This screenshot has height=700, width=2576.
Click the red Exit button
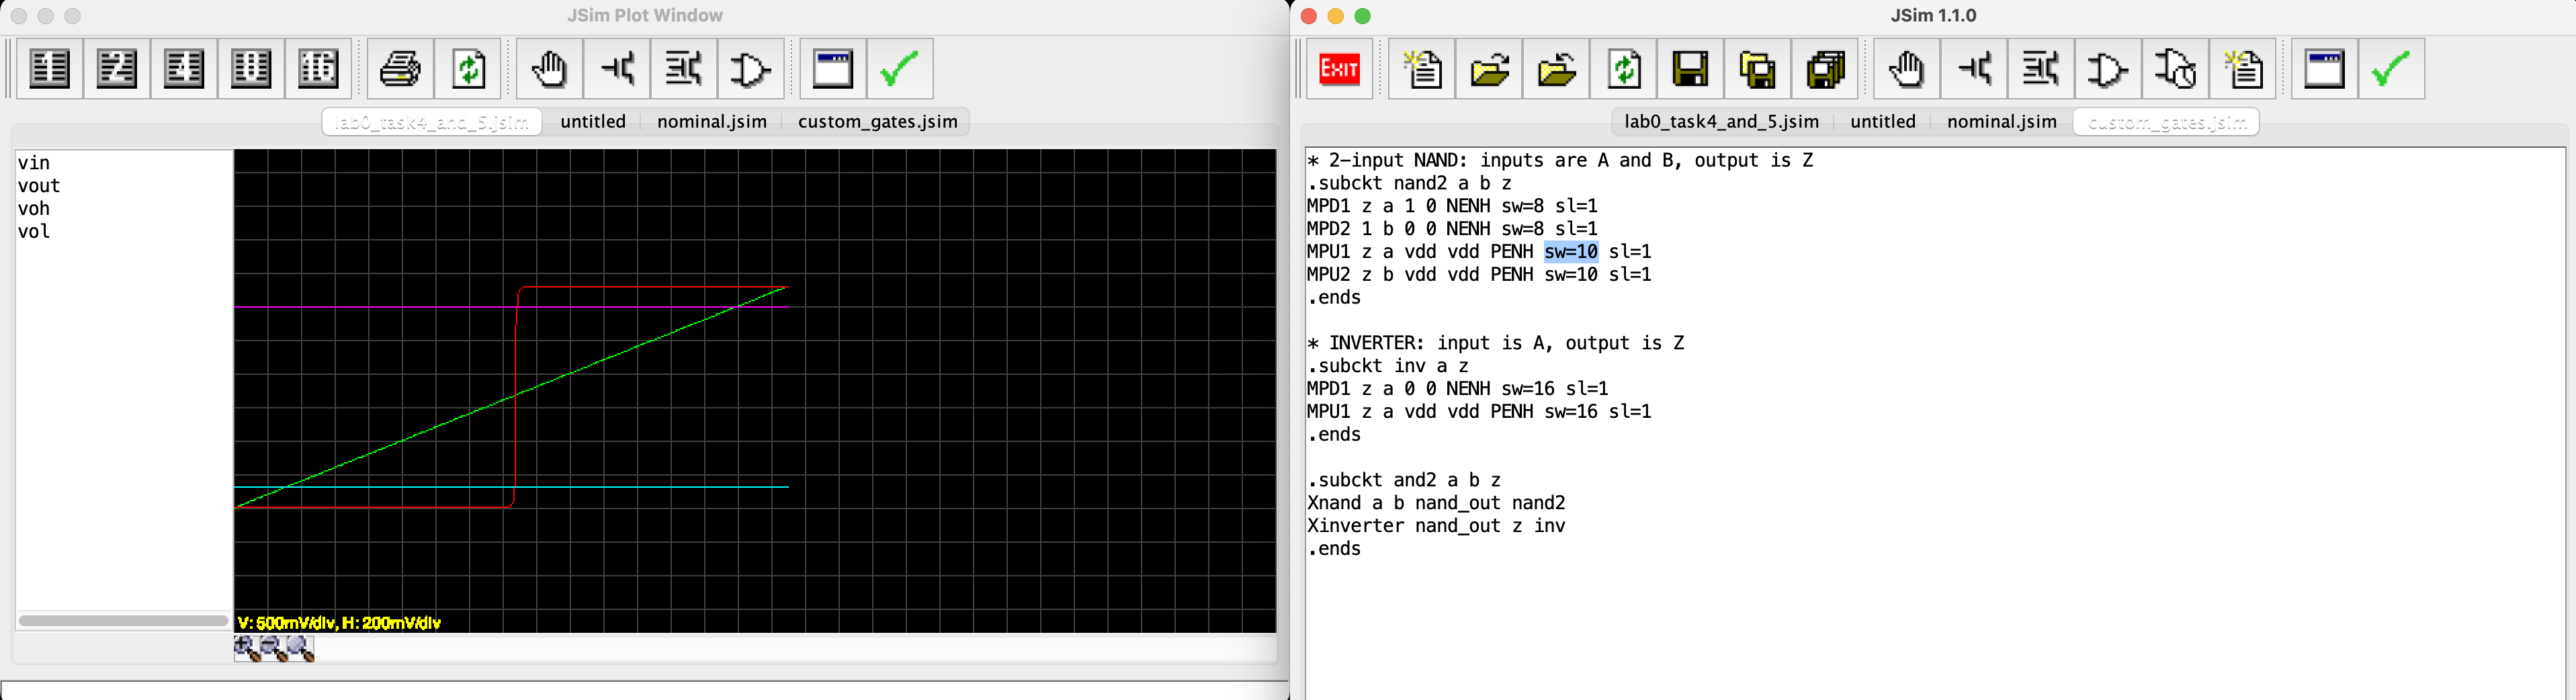tap(1339, 69)
